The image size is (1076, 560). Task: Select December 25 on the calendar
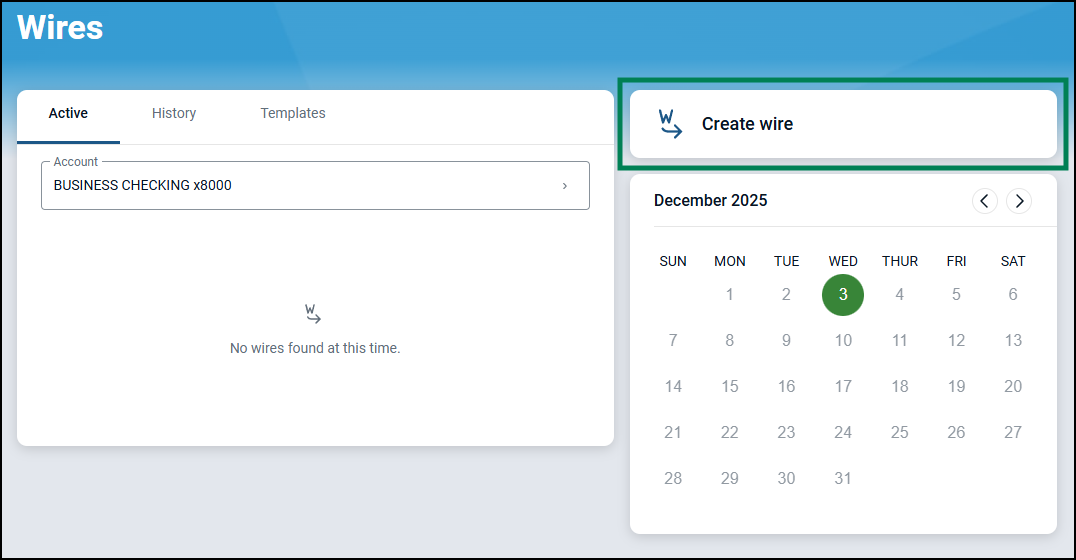900,433
